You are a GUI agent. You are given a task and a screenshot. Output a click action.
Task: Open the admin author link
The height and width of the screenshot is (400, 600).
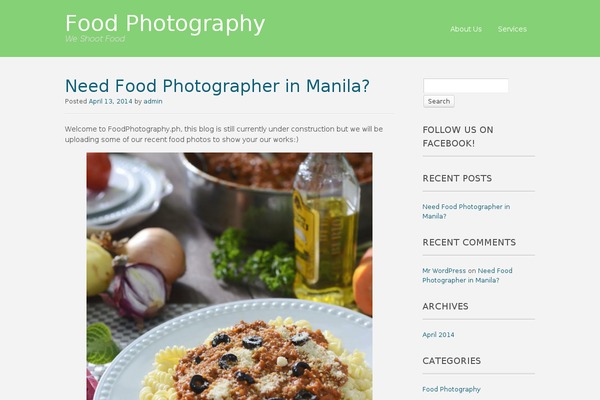click(x=153, y=101)
